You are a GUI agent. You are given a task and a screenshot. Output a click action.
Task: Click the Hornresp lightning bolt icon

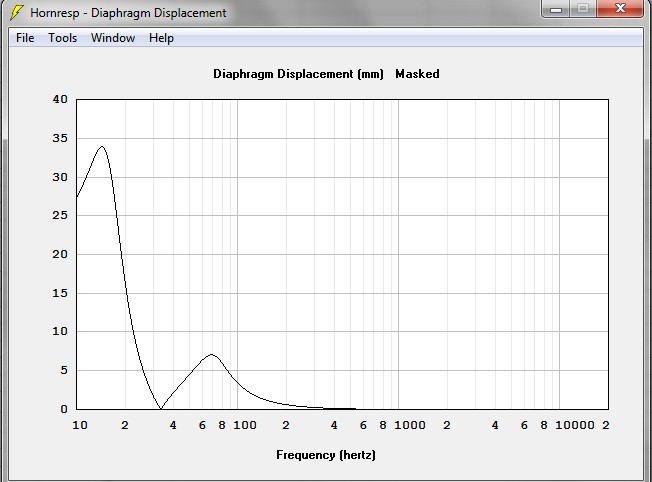coord(16,12)
